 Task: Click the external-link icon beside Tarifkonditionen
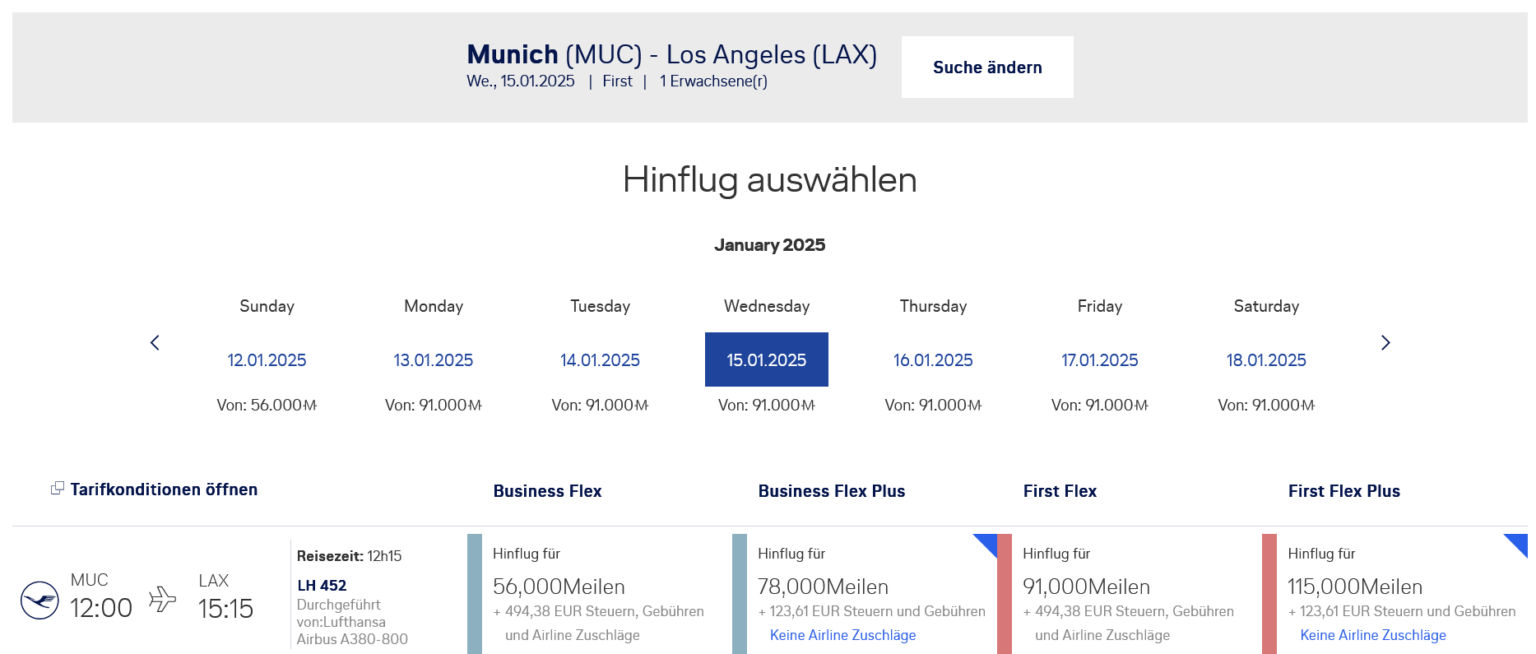pyautogui.click(x=57, y=489)
